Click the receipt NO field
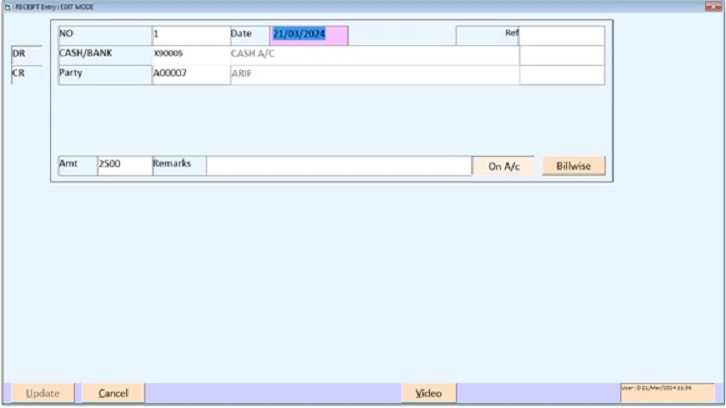 [191, 35]
